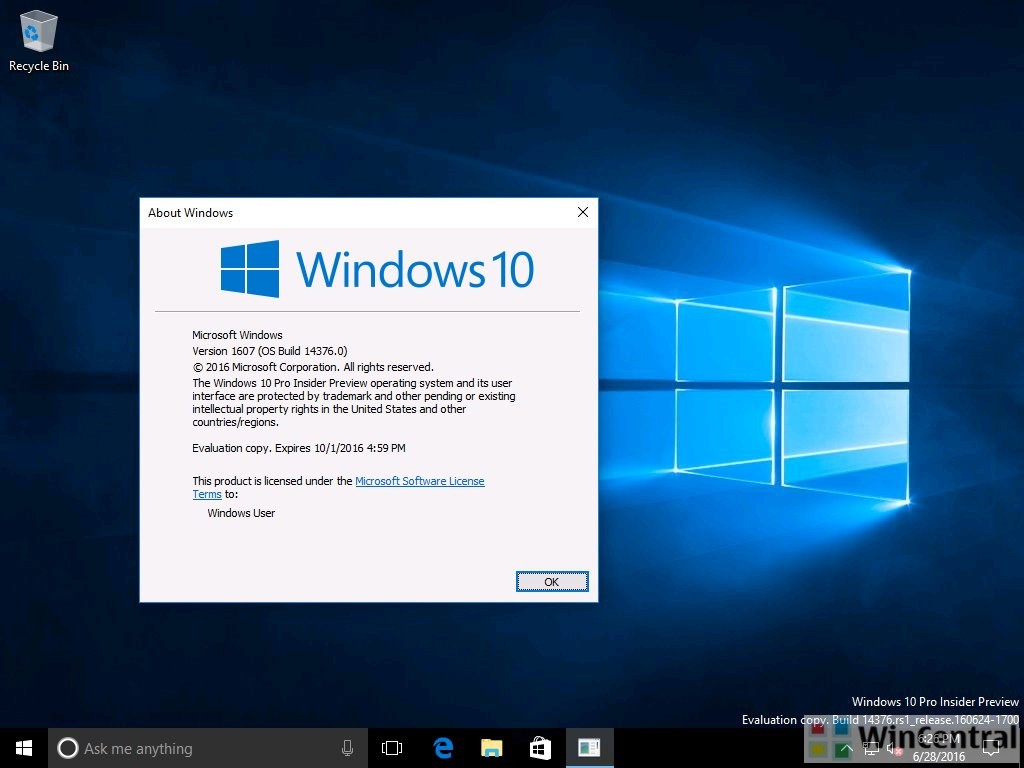Select the About Windows app taskbar icon
The width and height of the screenshot is (1024, 768).
point(589,748)
